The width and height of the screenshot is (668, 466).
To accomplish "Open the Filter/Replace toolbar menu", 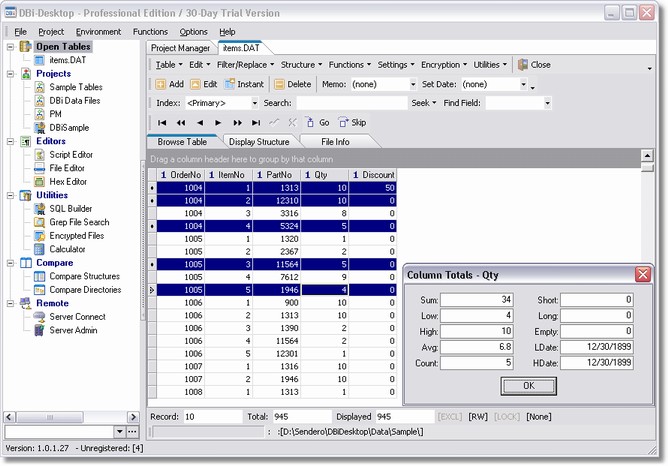I will 244,64.
